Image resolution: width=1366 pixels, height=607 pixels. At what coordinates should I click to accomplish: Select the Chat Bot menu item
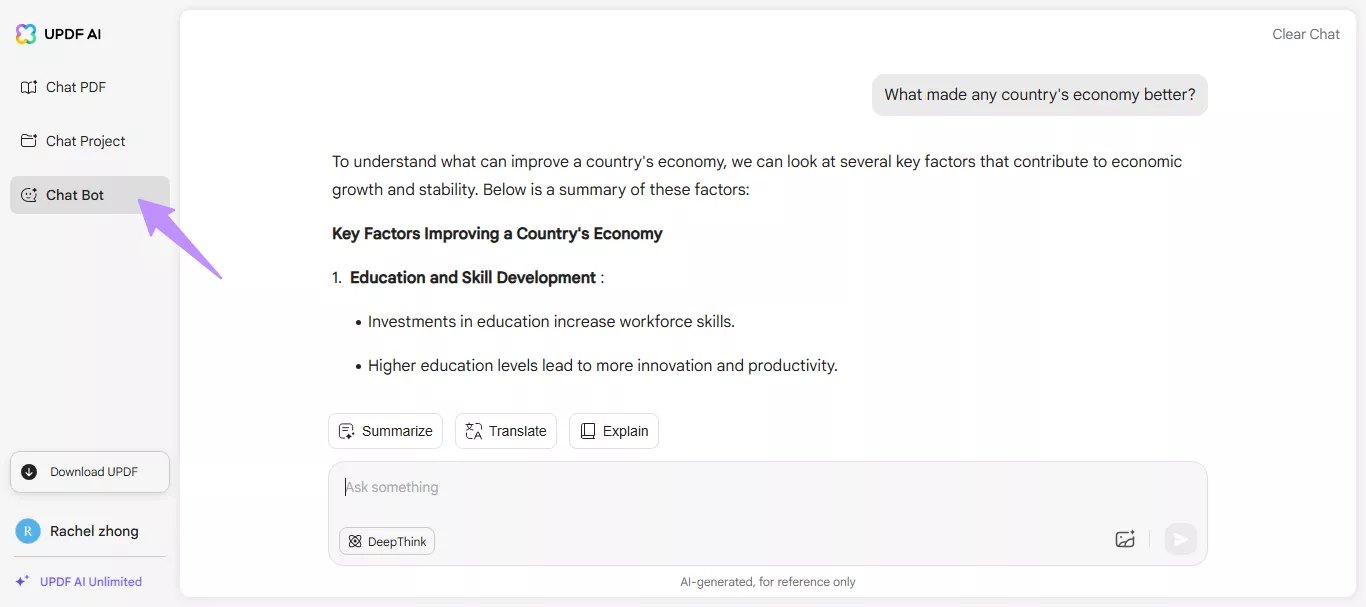click(90, 195)
